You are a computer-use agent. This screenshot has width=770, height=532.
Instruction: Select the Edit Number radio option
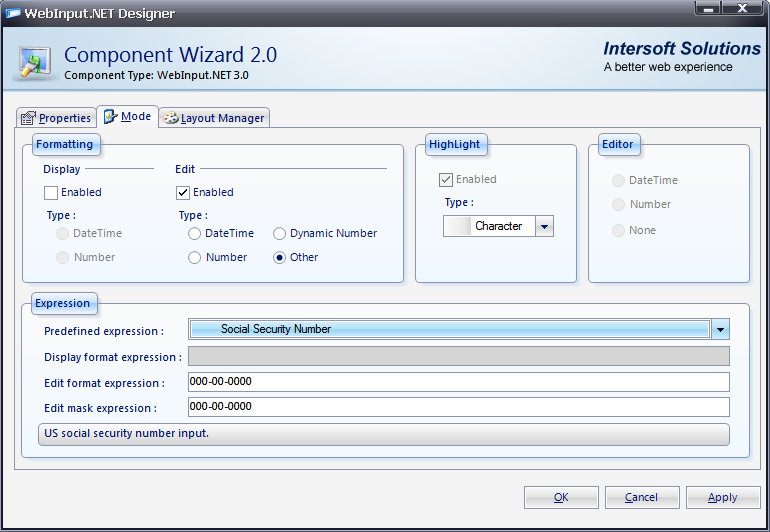[x=194, y=258]
